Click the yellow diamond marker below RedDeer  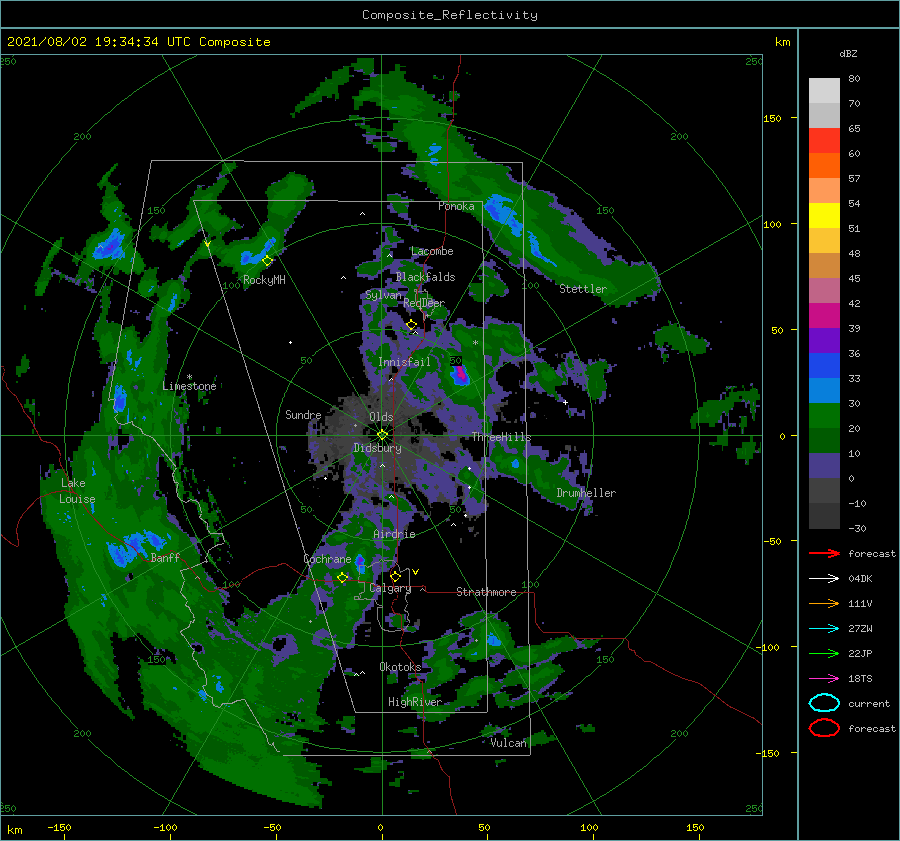tap(411, 325)
